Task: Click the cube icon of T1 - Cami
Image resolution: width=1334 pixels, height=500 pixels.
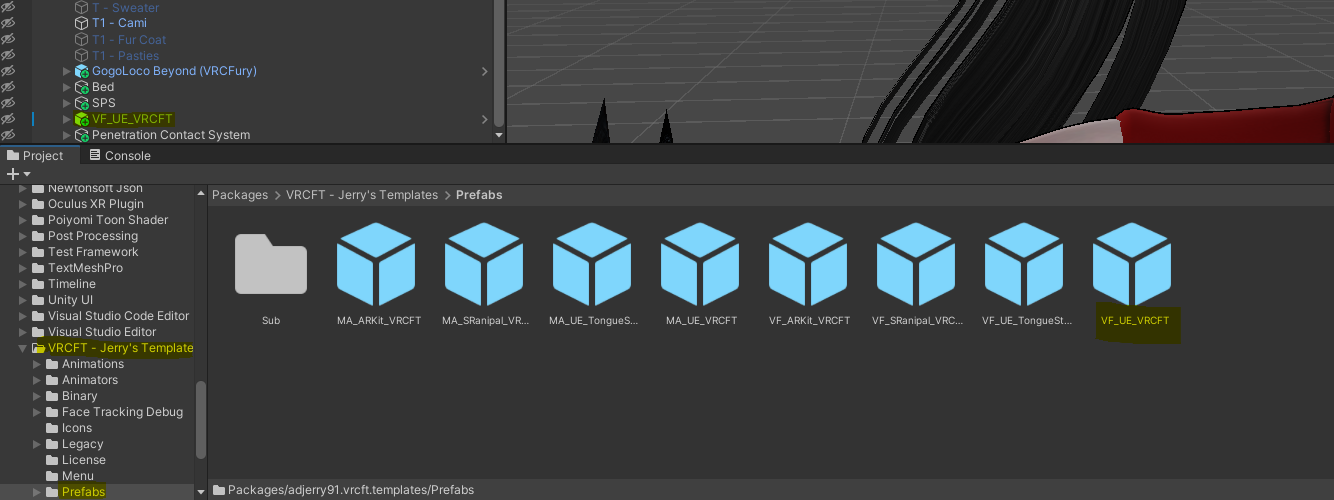Action: pyautogui.click(x=82, y=23)
